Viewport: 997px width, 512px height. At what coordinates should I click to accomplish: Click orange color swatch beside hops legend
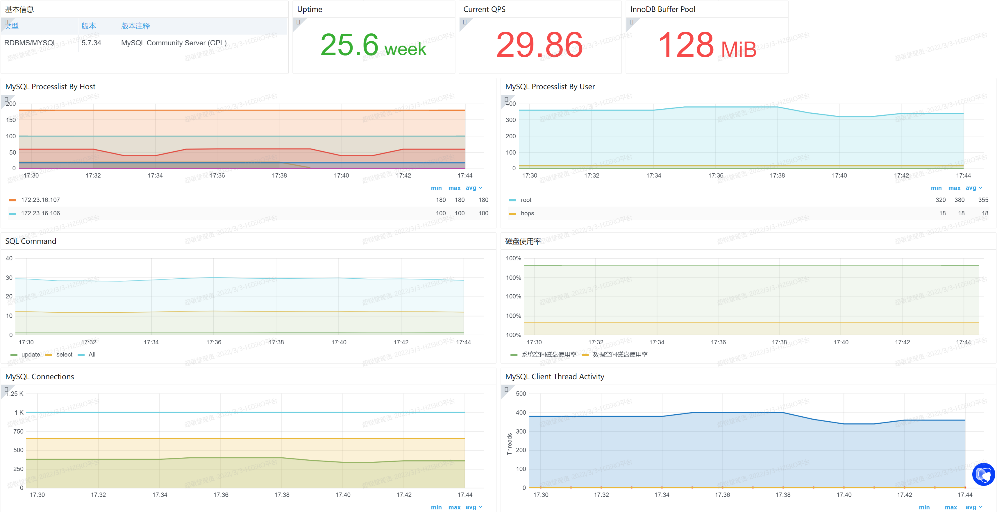coord(513,213)
